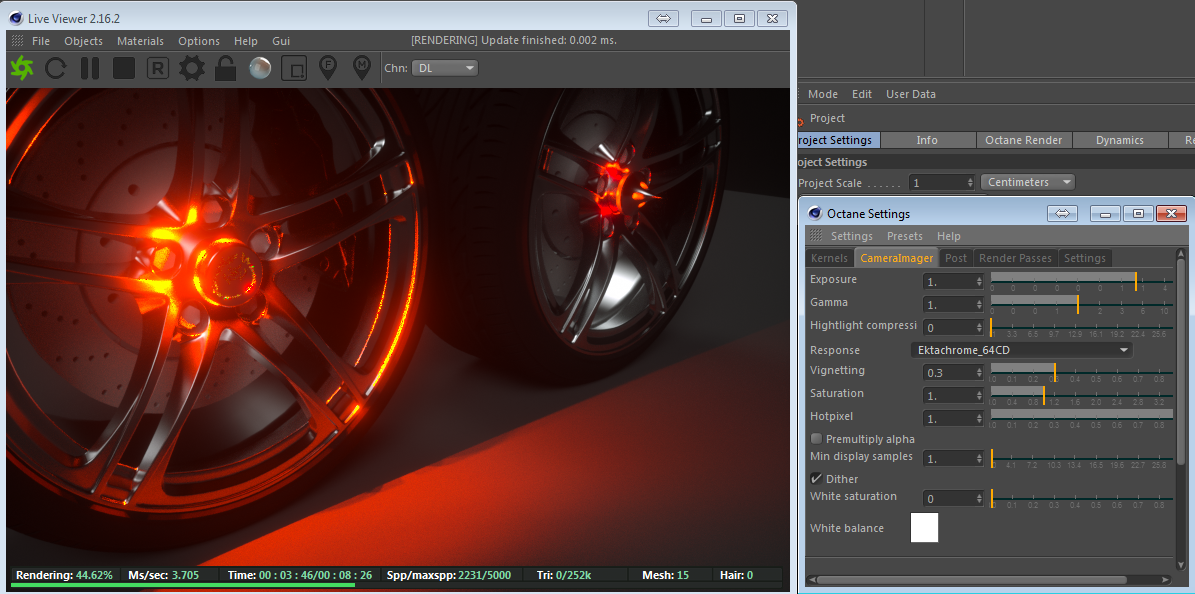Click the Highlight compression value field
The width and height of the screenshot is (1195, 594).
coord(953,327)
